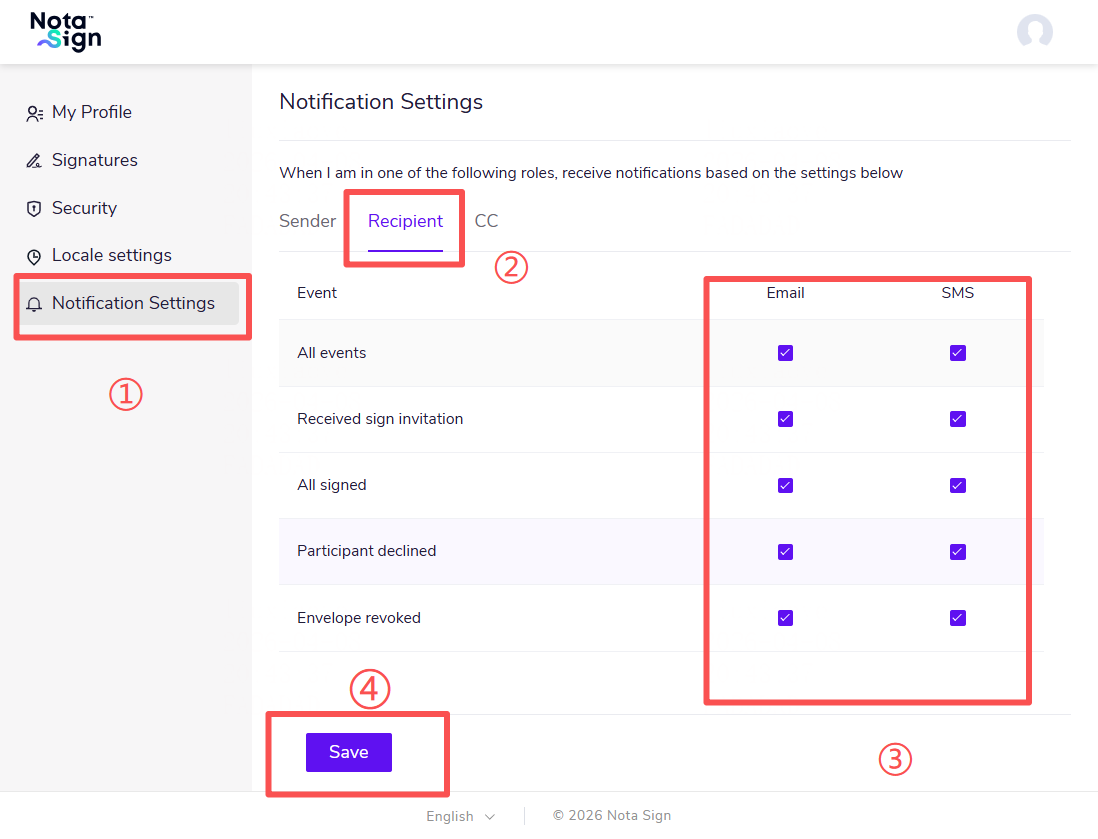This screenshot has height=839, width=1098.
Task: Click the My Profile person icon
Action: [x=34, y=113]
